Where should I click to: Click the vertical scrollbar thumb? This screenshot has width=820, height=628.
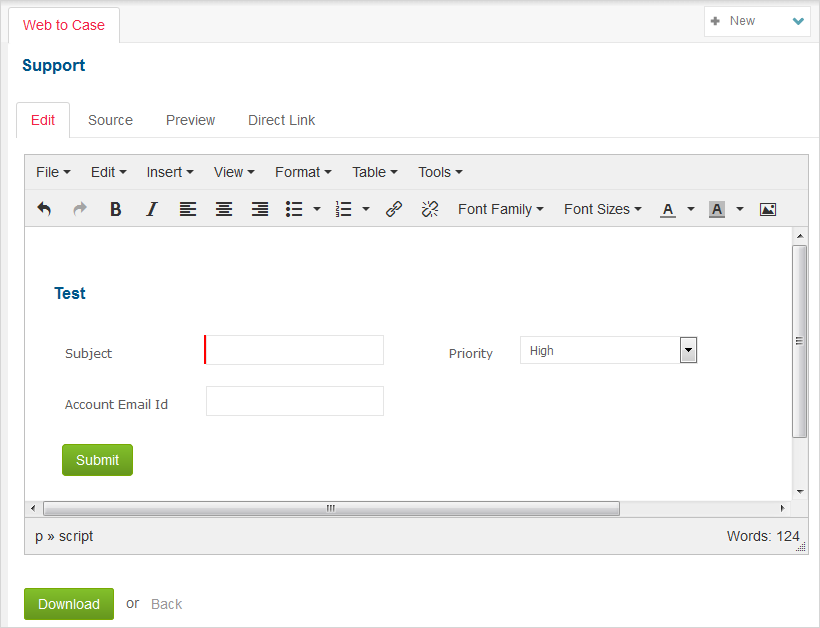pos(800,341)
